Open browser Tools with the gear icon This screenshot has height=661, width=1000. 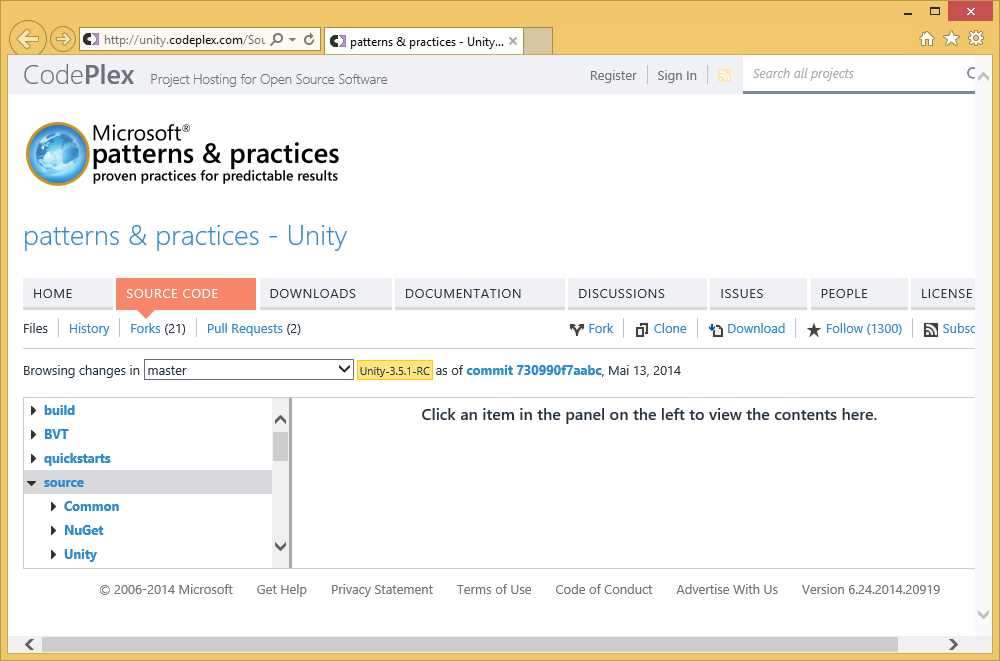(x=976, y=38)
